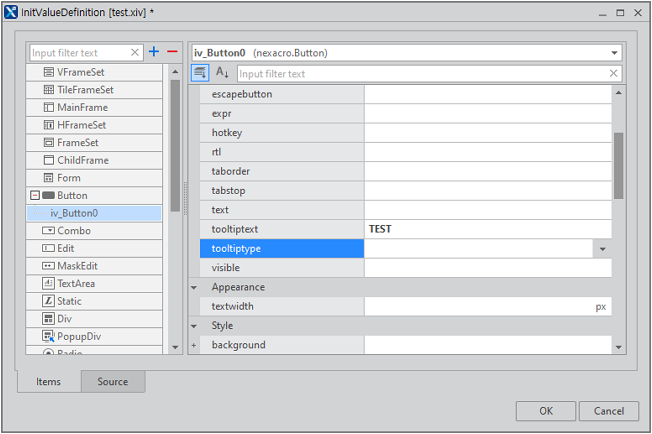The height and width of the screenshot is (434, 652).
Task: Expand the background property row
Action: tap(194, 345)
